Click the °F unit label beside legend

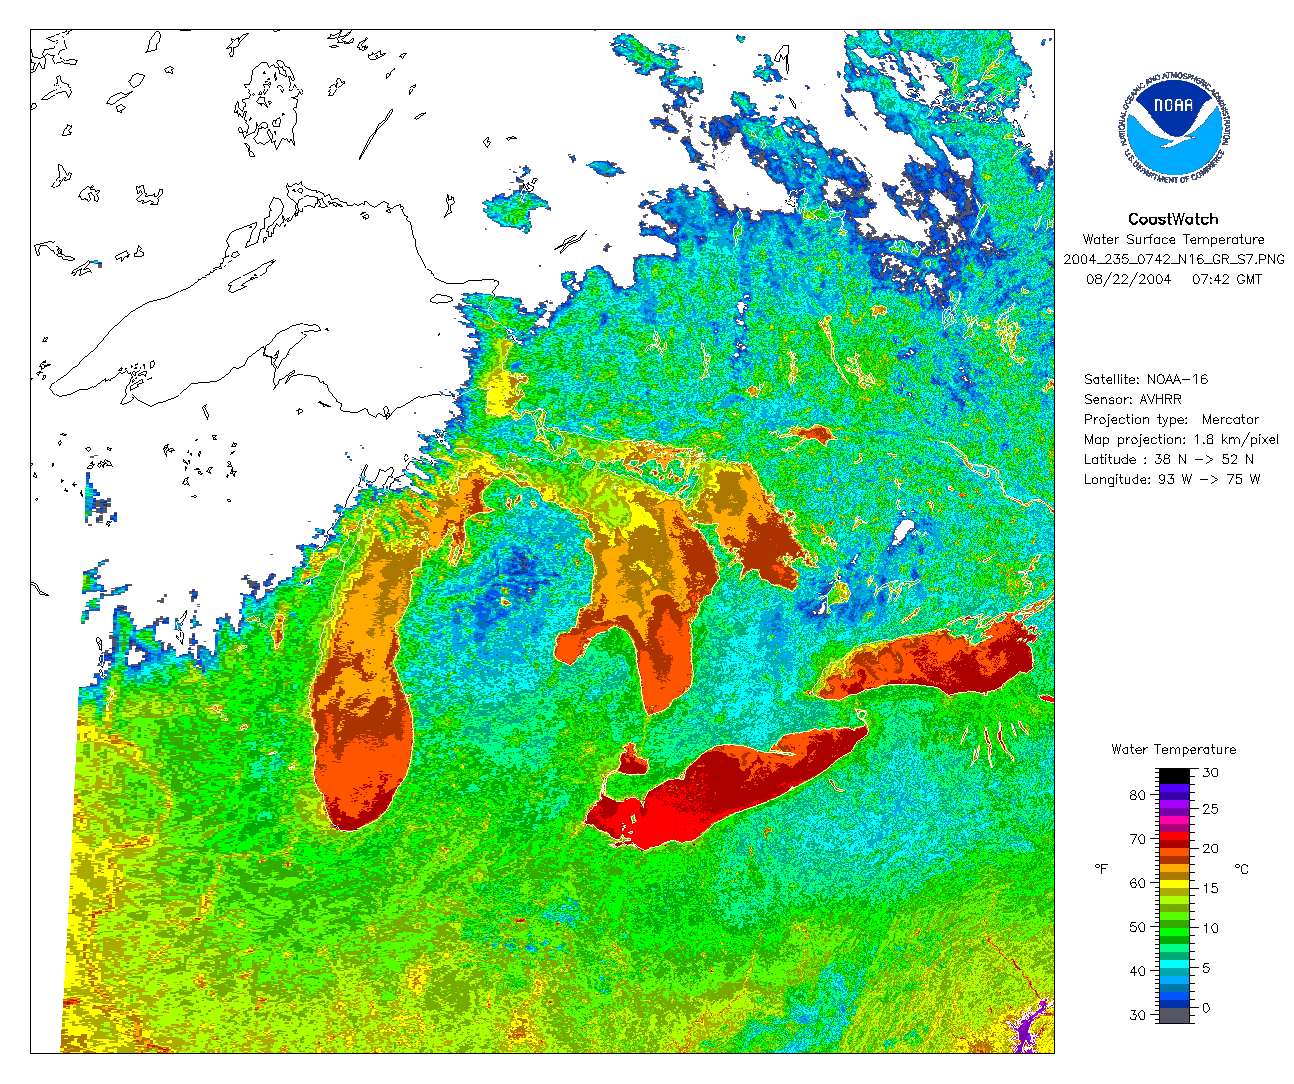[1102, 869]
